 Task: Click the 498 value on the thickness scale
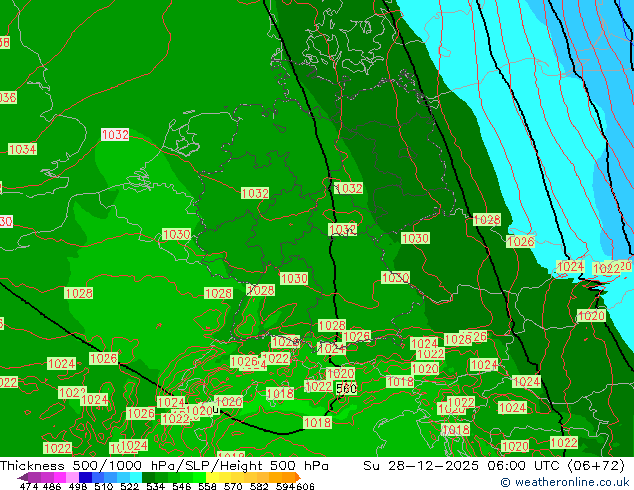(78, 486)
